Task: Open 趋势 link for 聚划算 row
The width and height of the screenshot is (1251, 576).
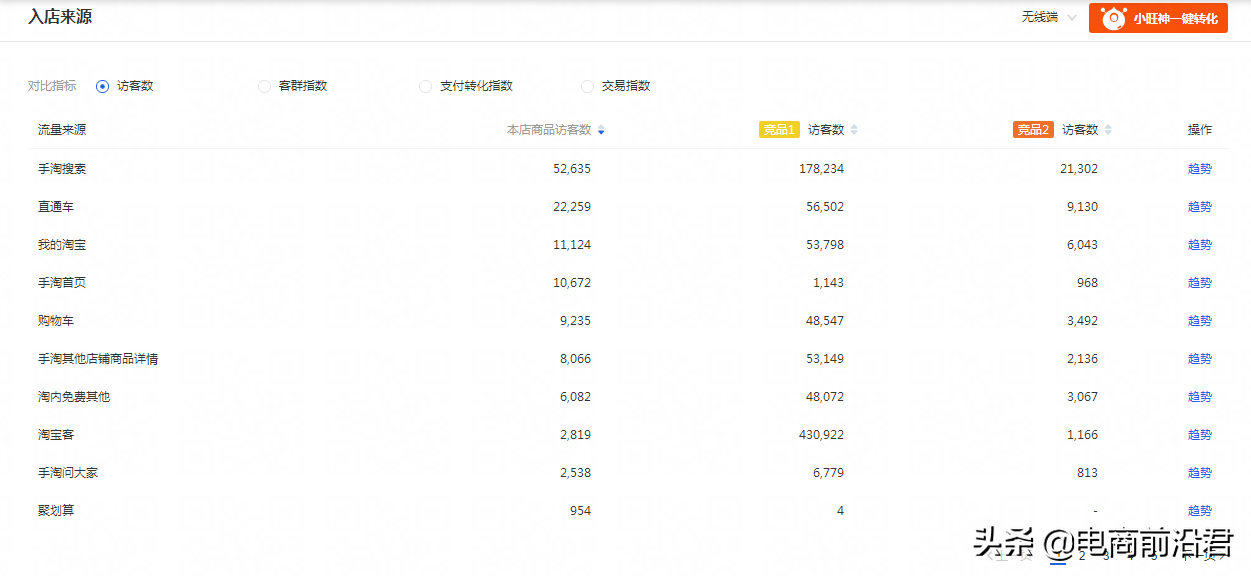Action: pyautogui.click(x=1200, y=511)
